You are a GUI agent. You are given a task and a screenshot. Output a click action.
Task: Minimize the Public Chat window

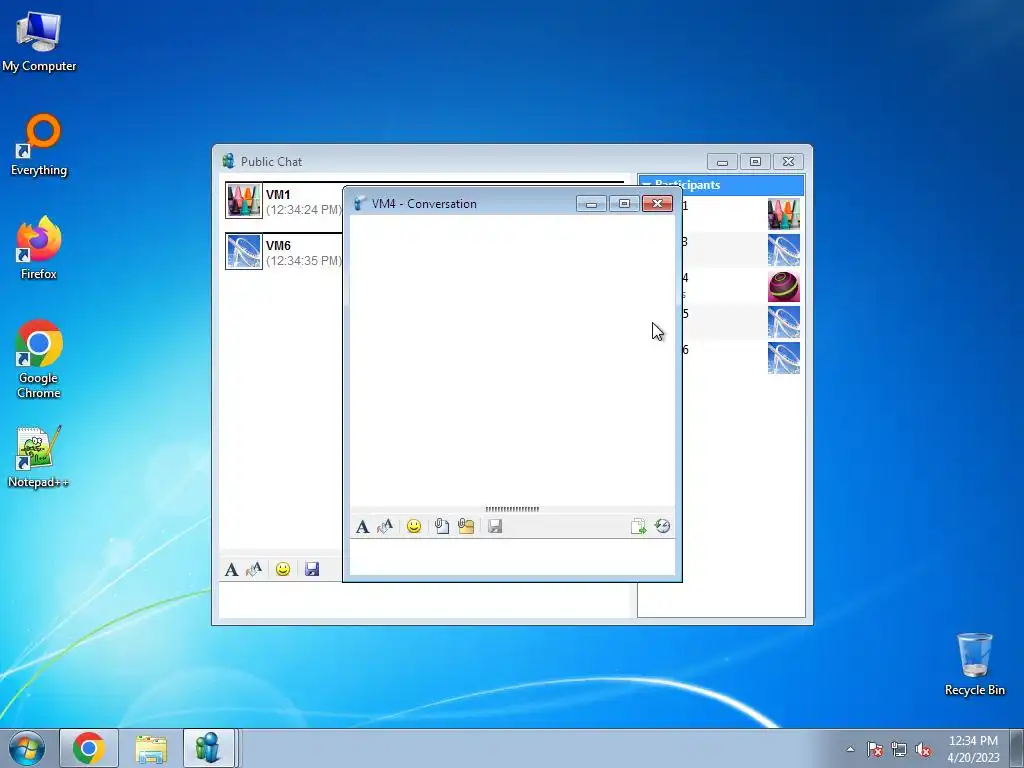(722, 161)
